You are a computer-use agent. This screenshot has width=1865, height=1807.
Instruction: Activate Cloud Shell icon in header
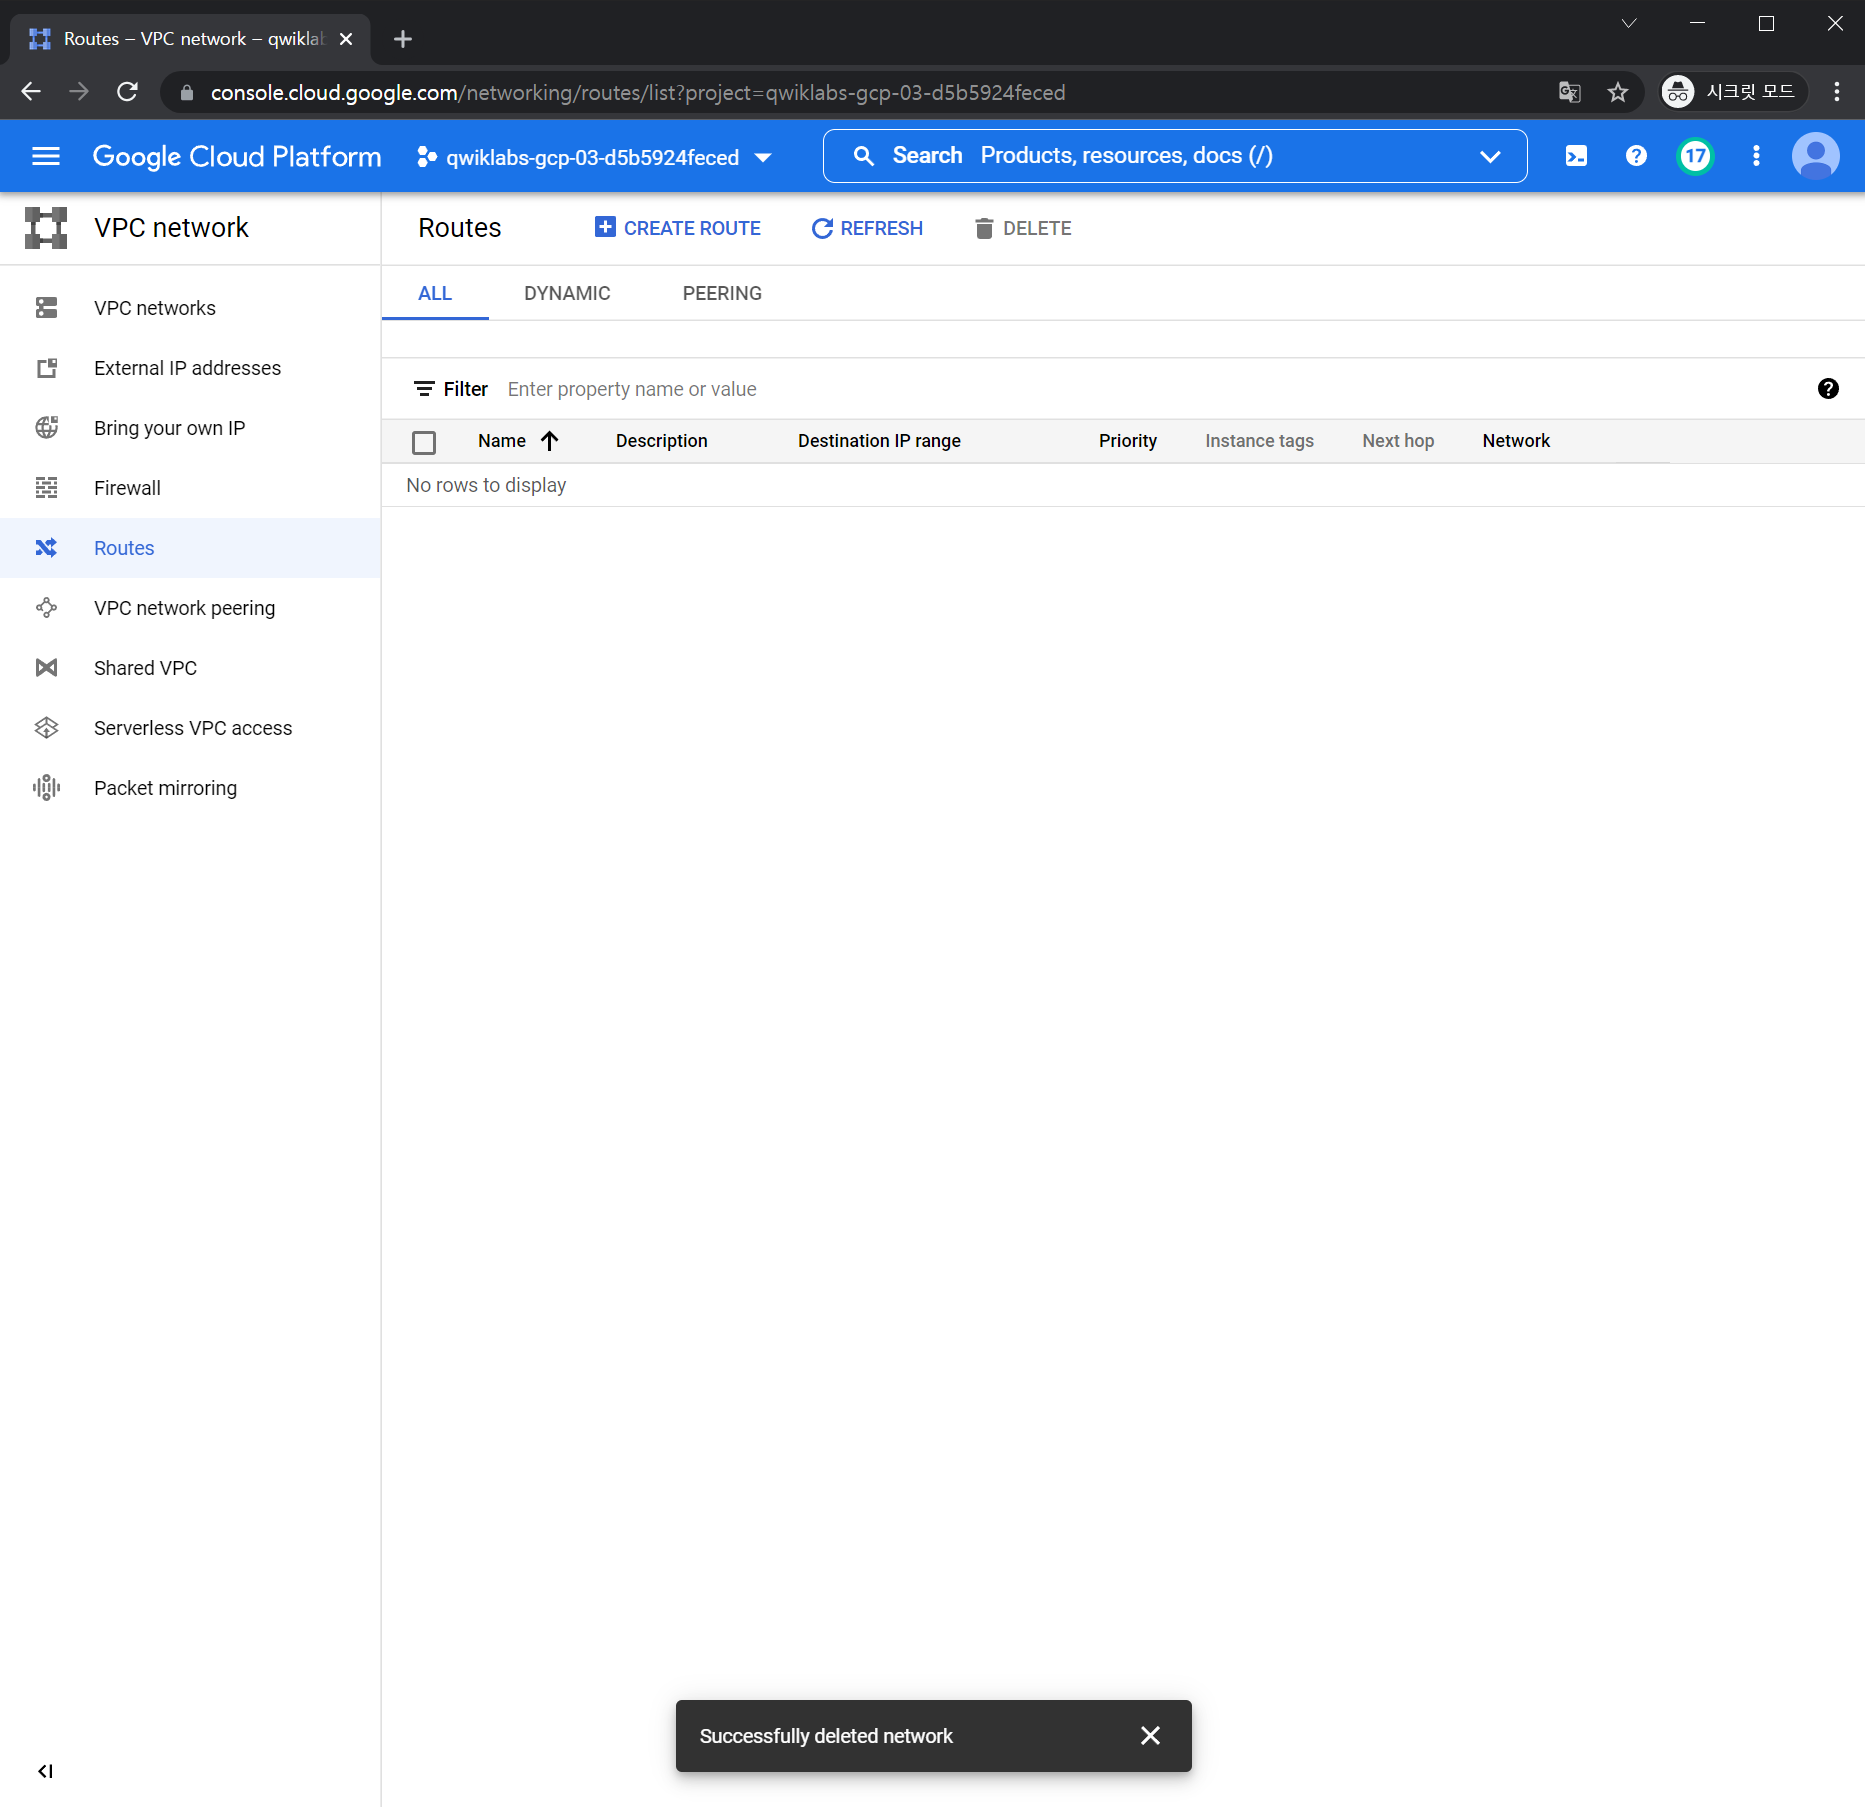pyautogui.click(x=1576, y=156)
